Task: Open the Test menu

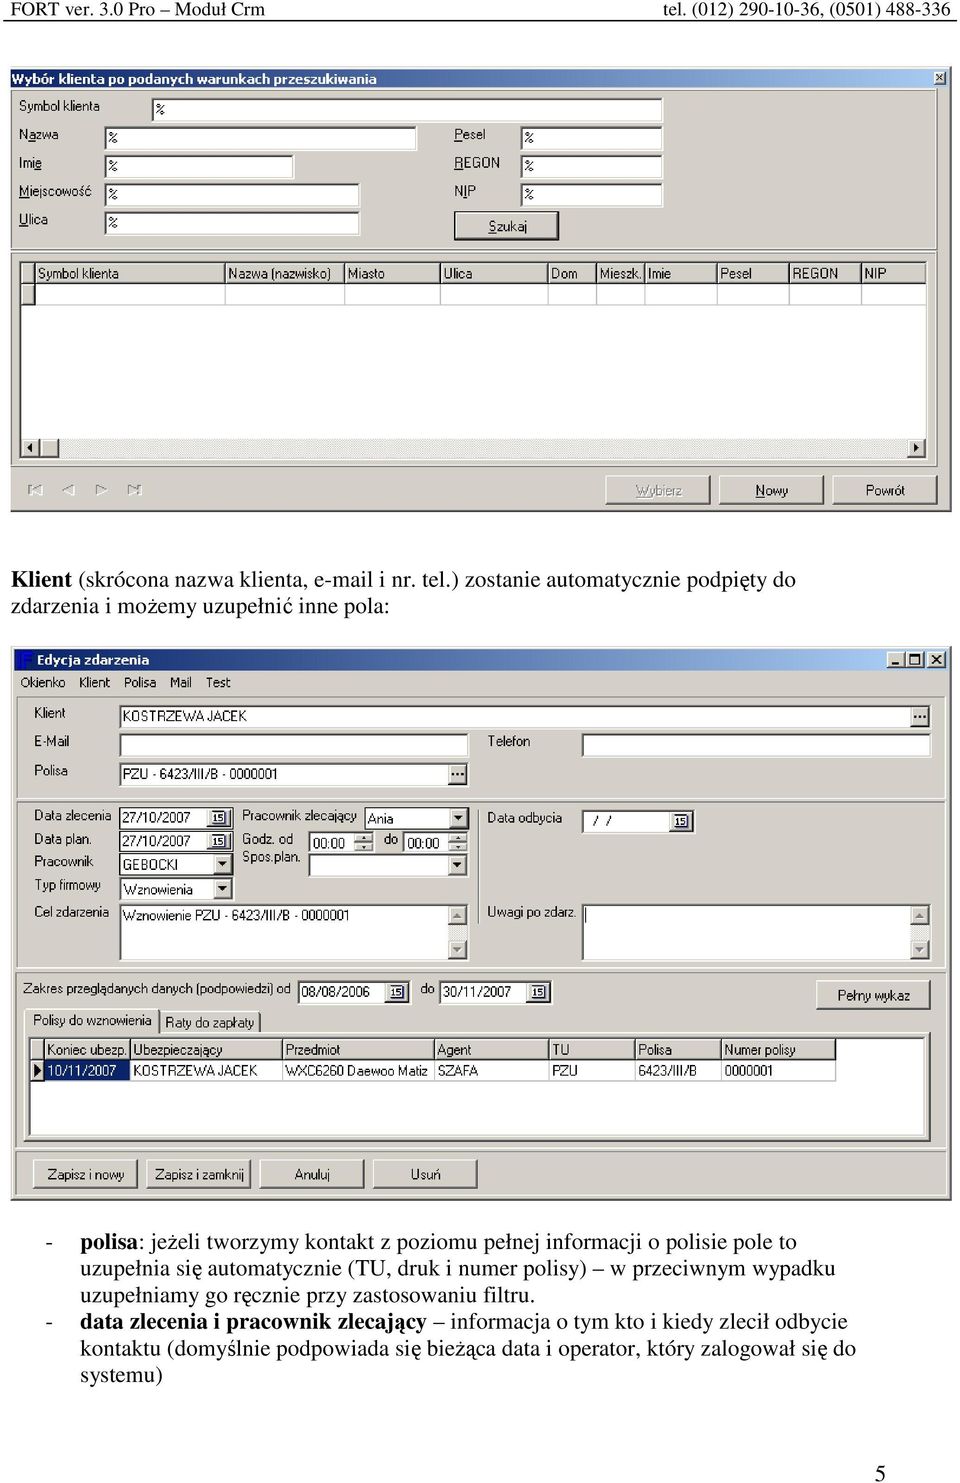Action: (x=218, y=683)
